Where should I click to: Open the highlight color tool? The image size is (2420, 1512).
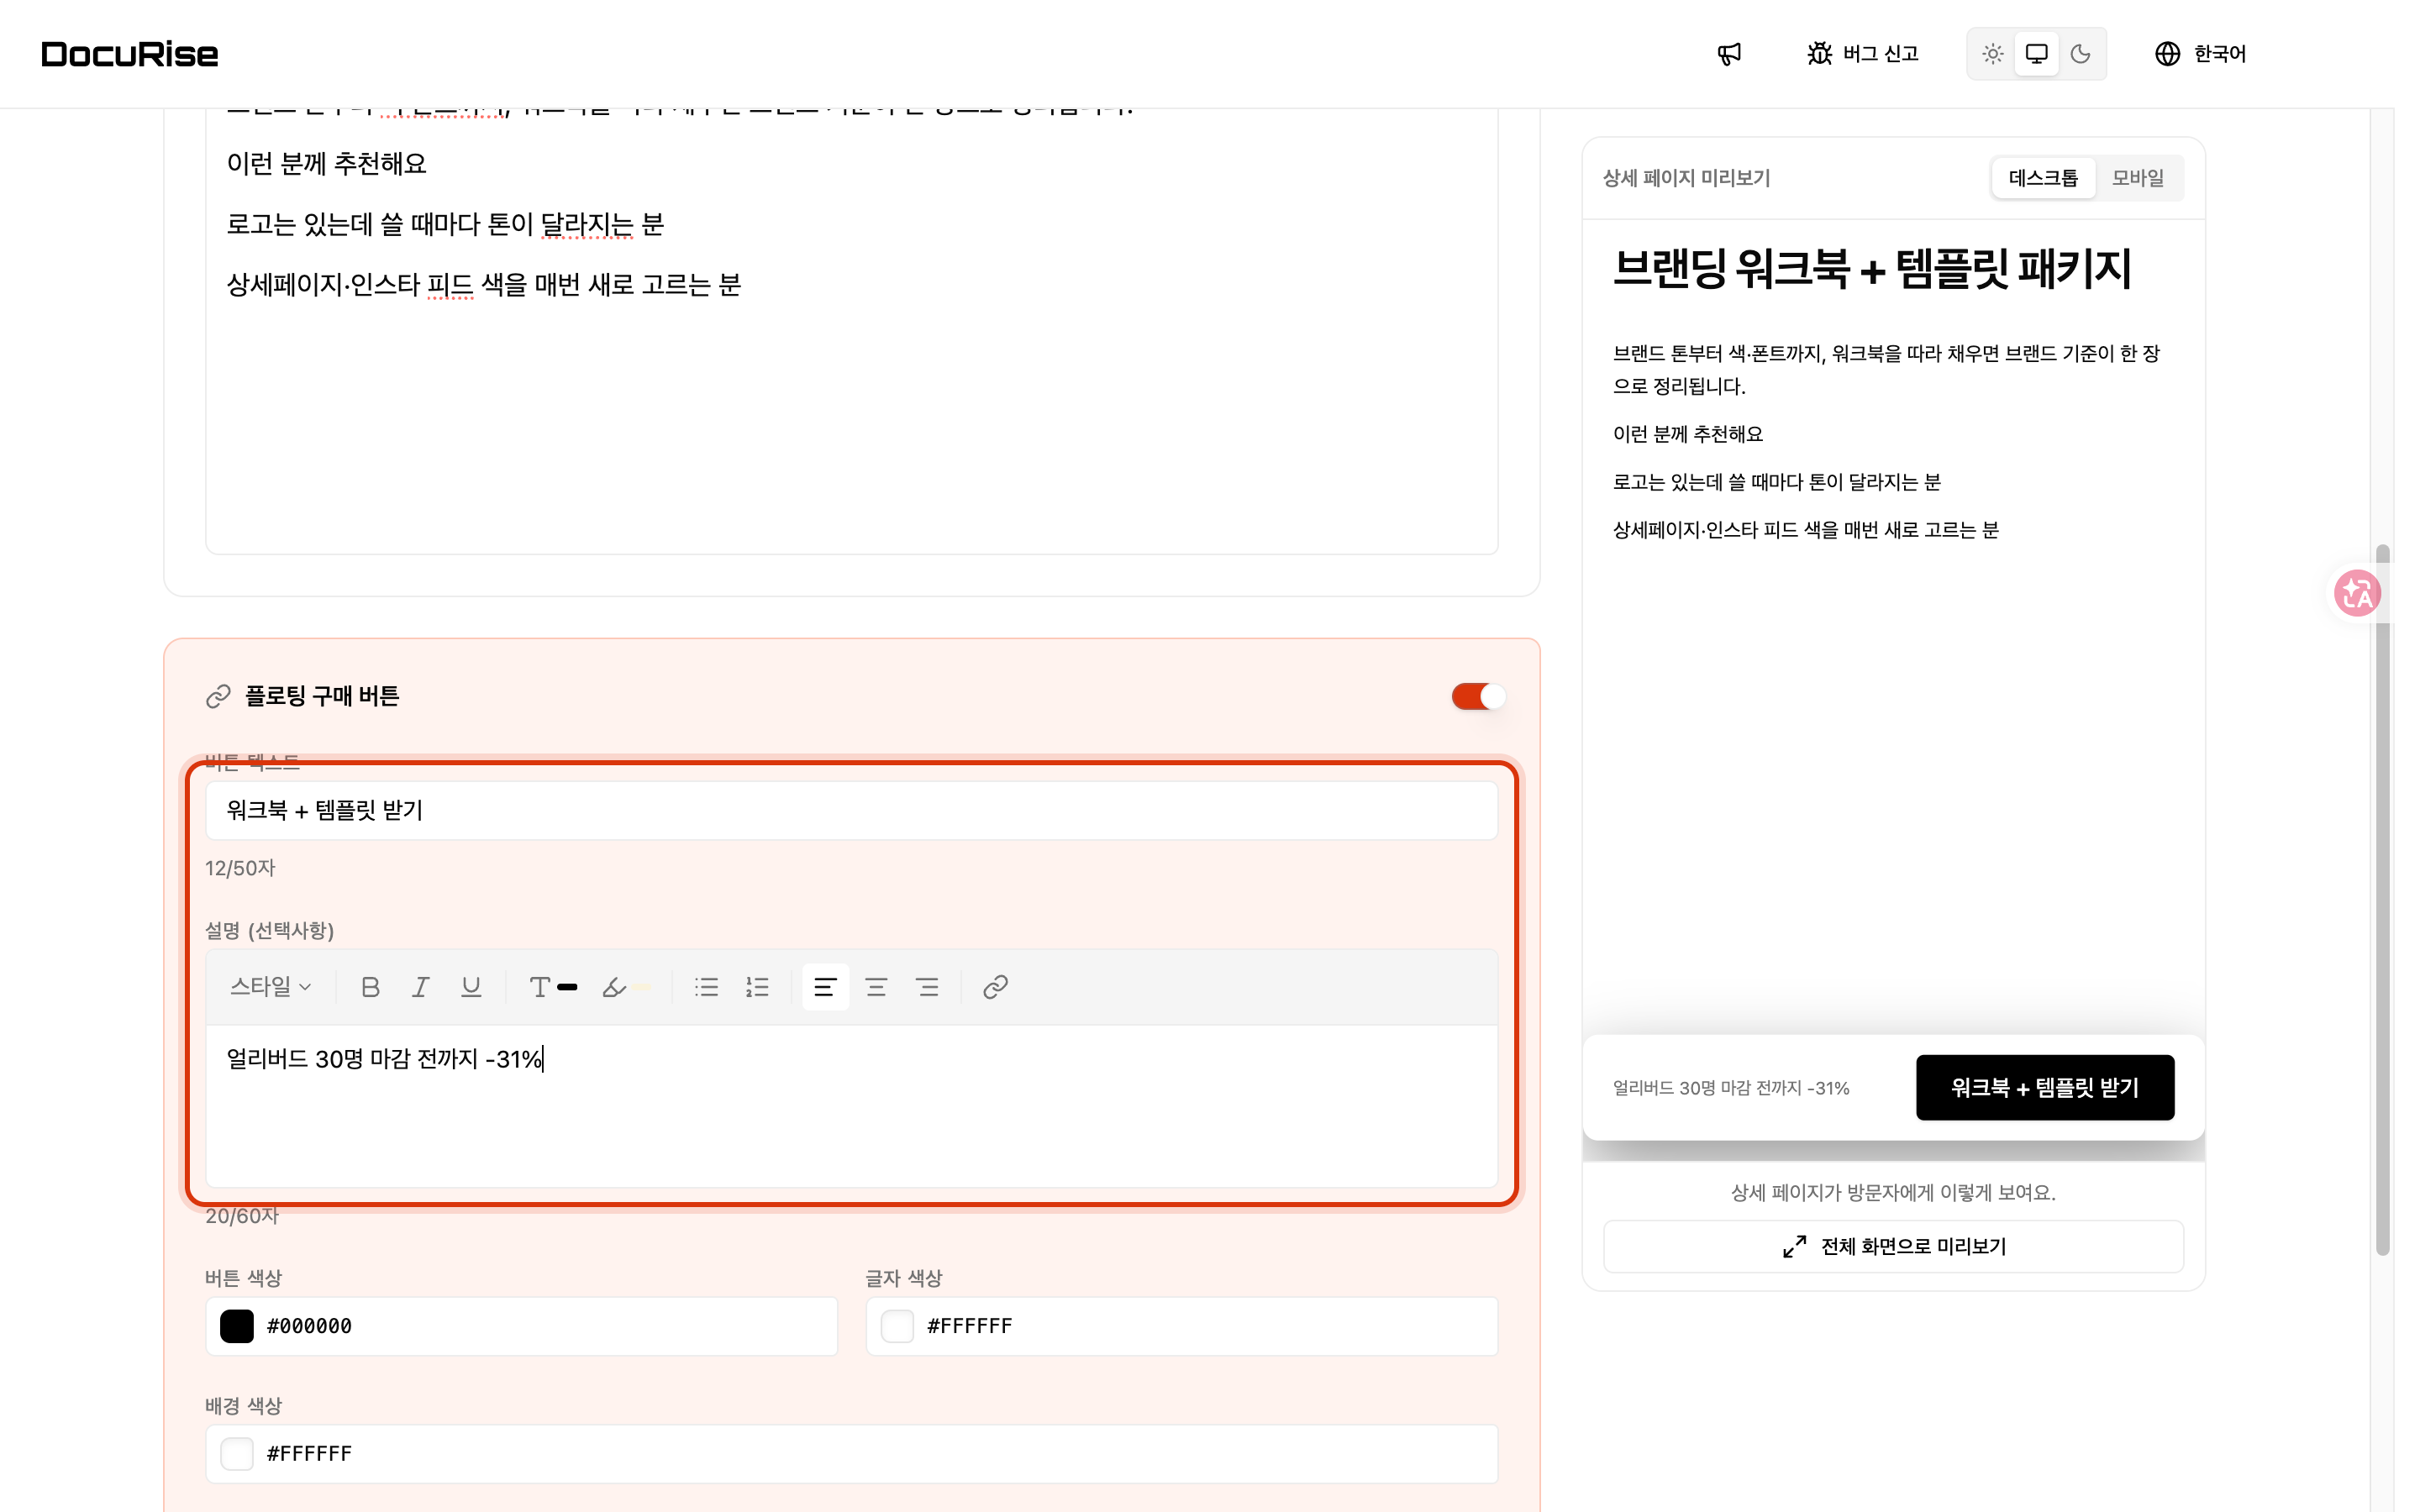[x=627, y=987]
